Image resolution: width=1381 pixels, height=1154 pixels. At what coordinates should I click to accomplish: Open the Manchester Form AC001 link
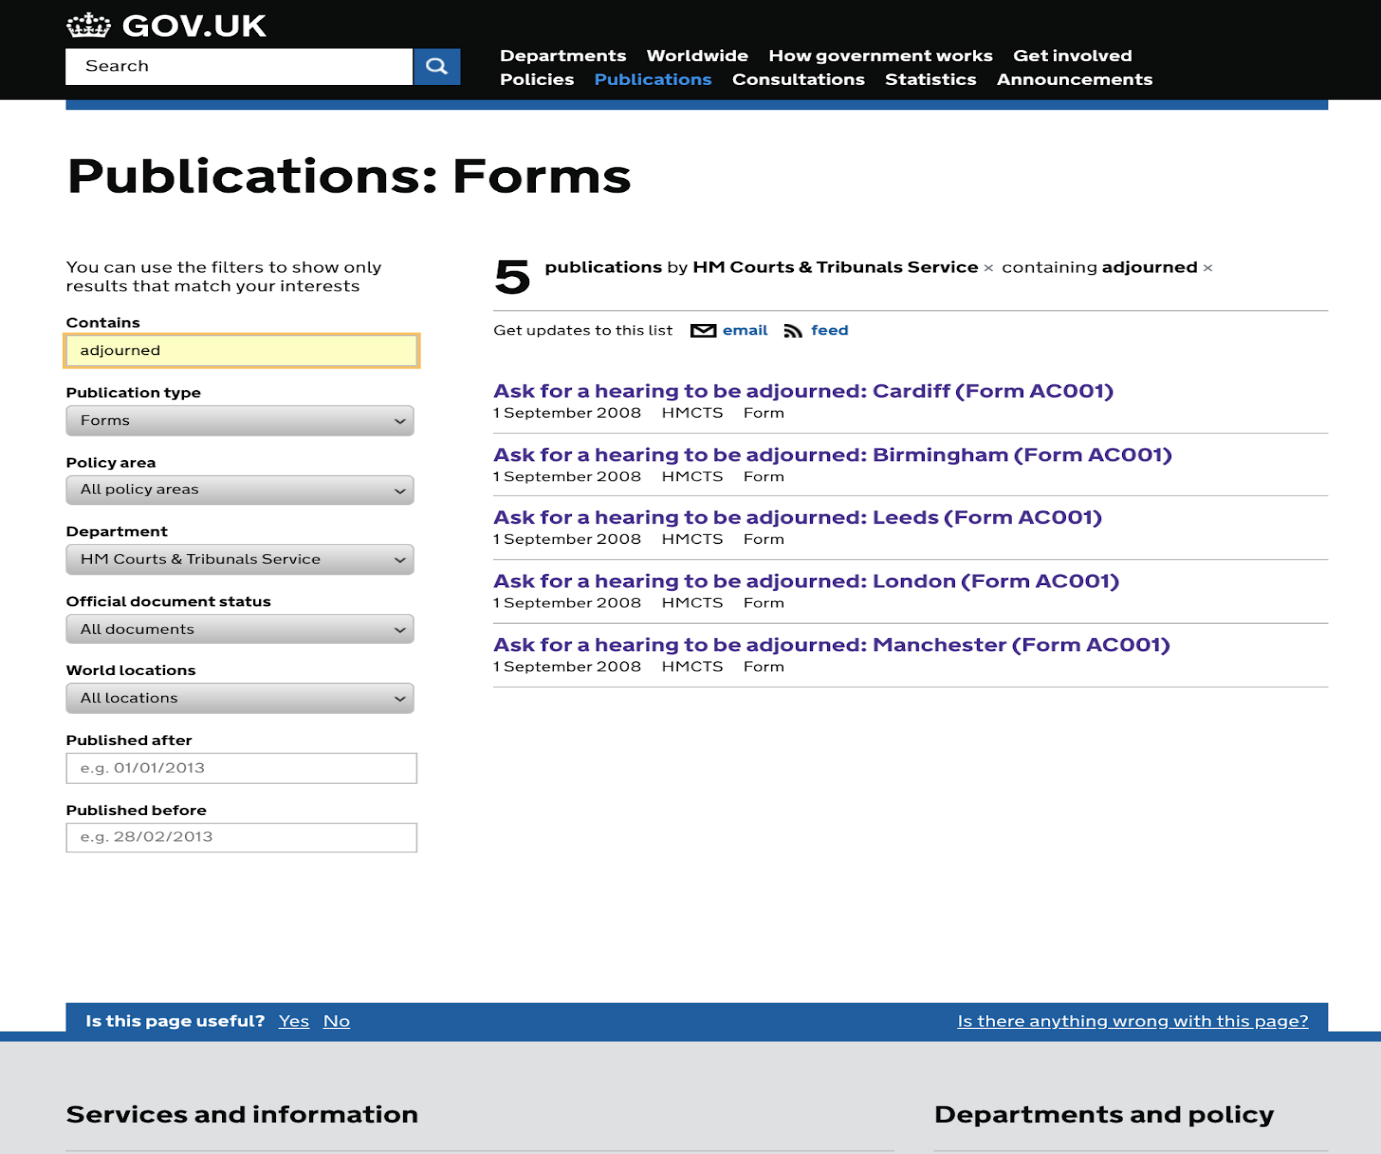831,645
